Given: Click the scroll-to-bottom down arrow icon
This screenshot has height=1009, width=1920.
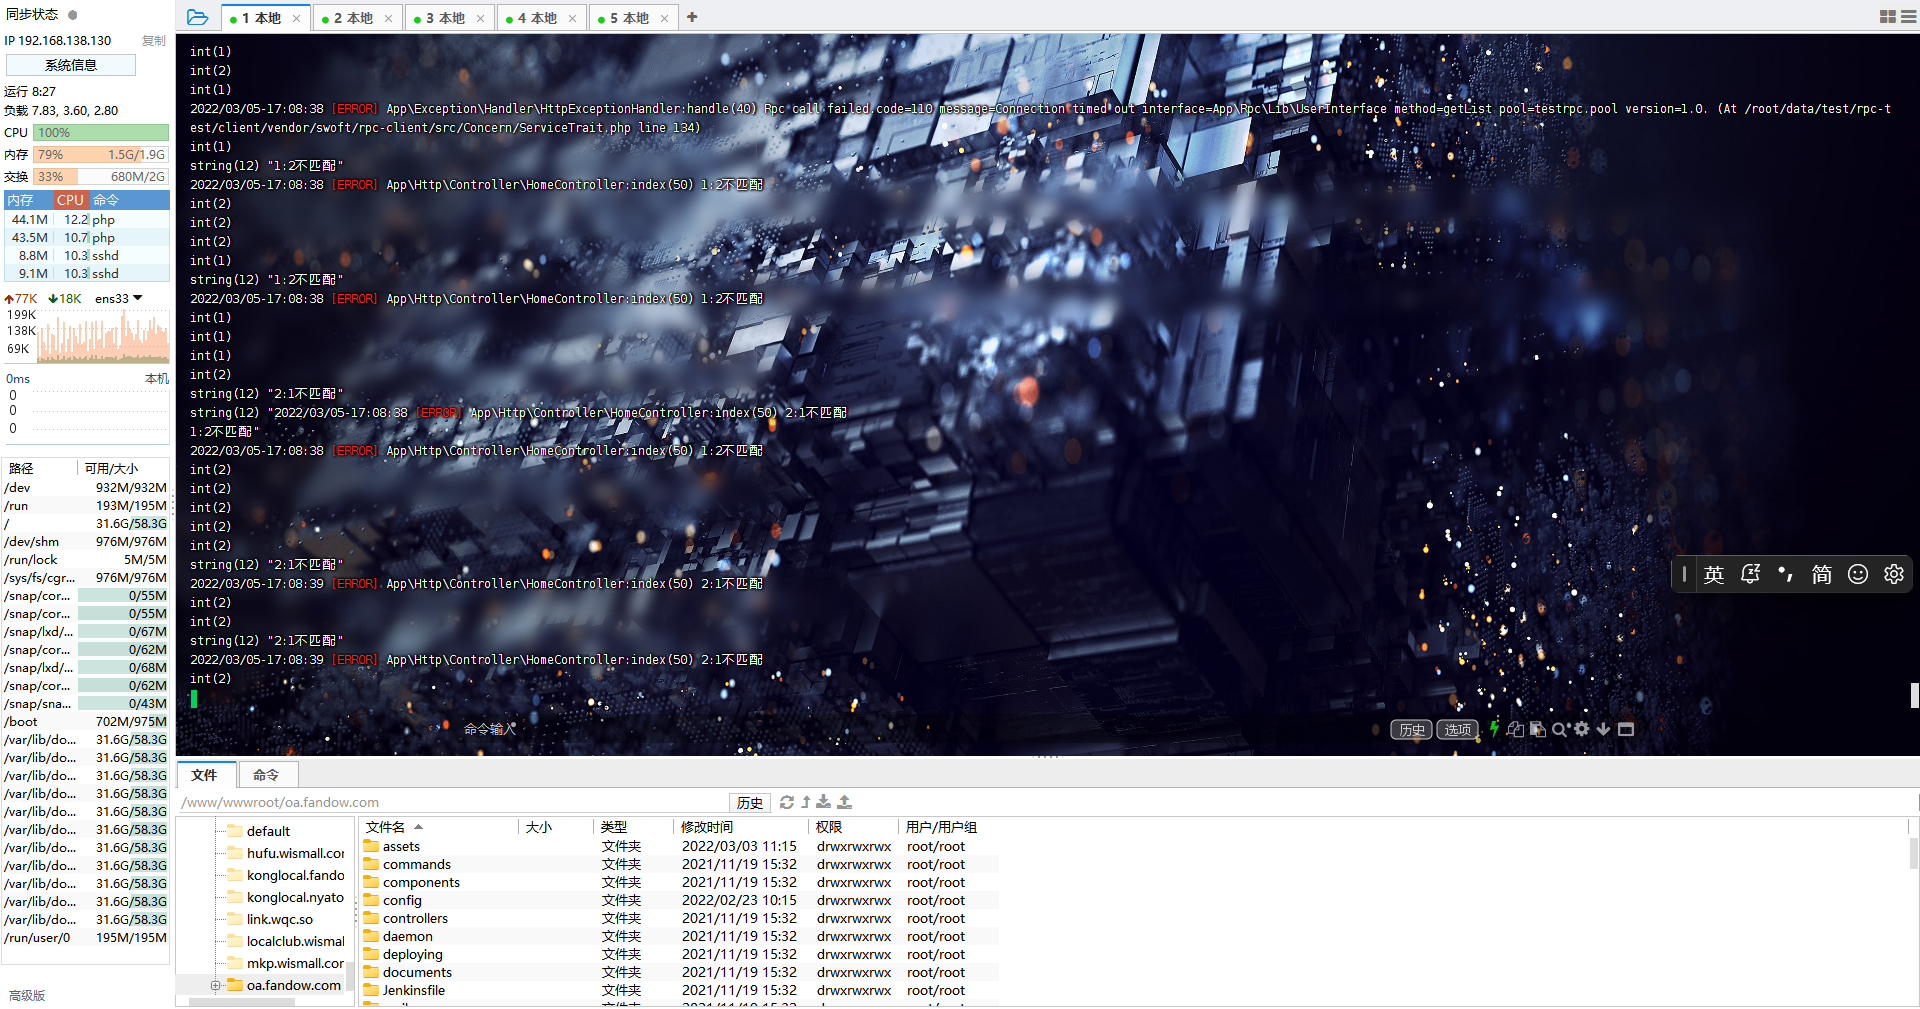Looking at the screenshot, I should 1604,729.
